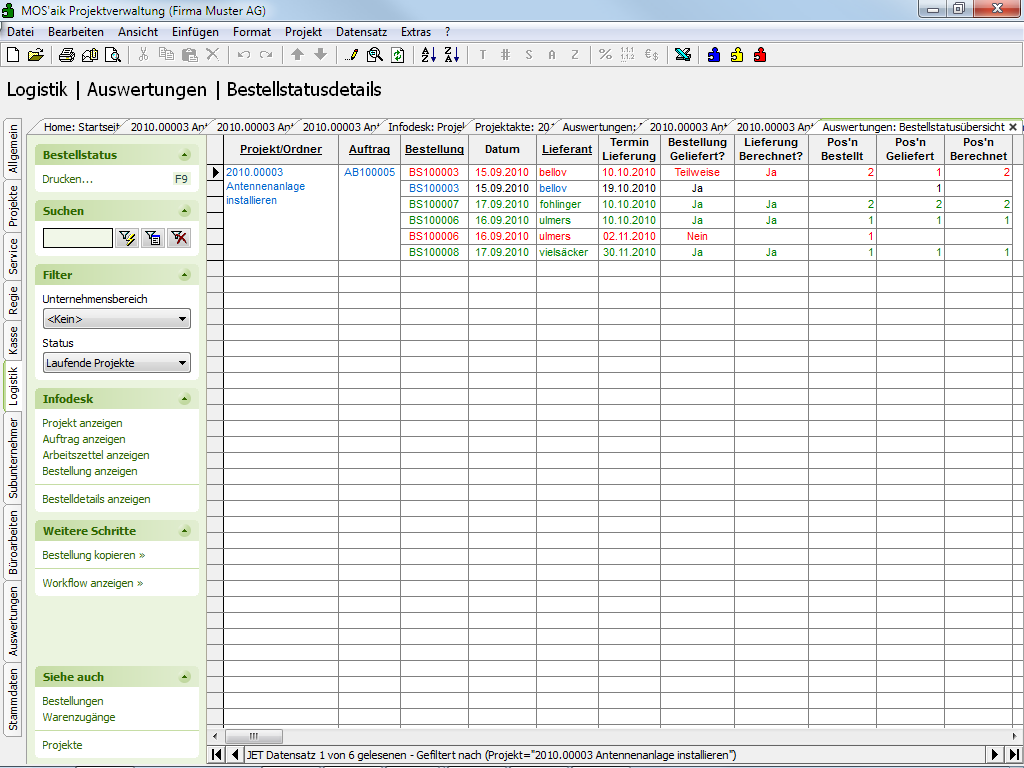
Task: Move to previous record with up arrow
Action: [298, 56]
